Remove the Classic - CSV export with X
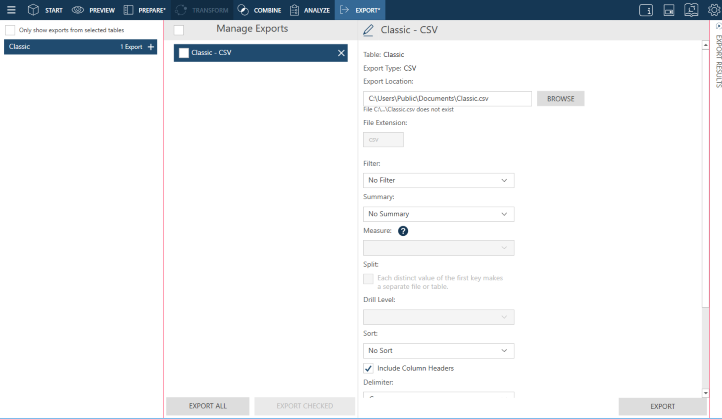Screen dimensions: 722x419 click(x=341, y=53)
